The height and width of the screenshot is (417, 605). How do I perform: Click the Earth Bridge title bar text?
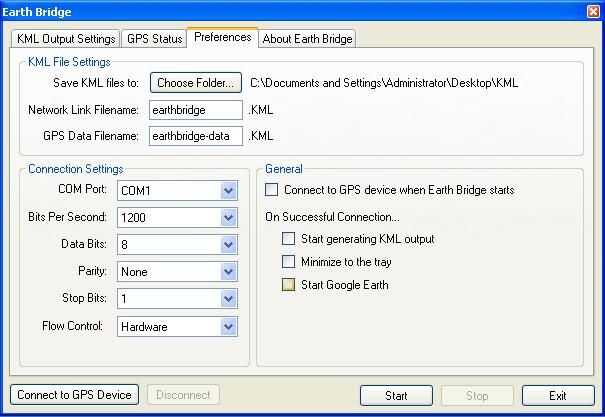tap(37, 12)
